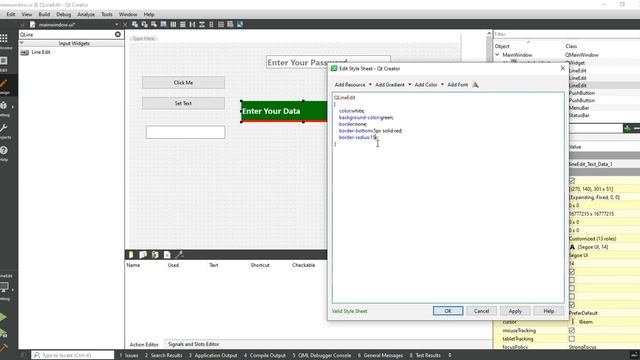640x360 pixels.
Task: Toggle the tabletTracking property checkbox
Action: pyautogui.click(x=572, y=339)
